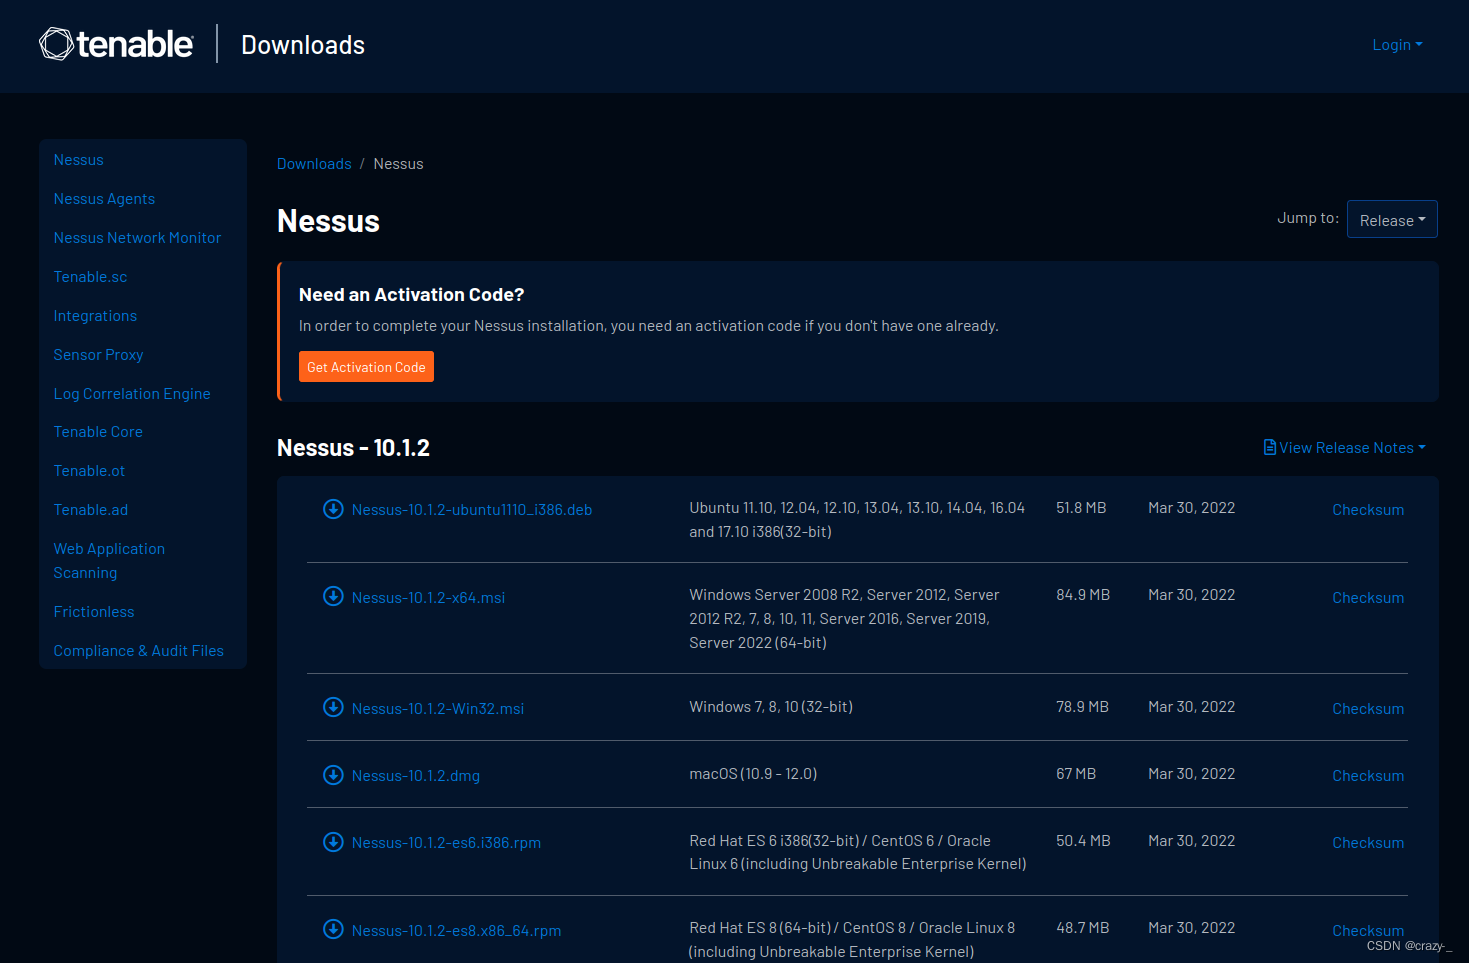This screenshot has height=963, width=1469.
Task: Click download icon for Nessus-10.1.2.dmg
Action: [334, 775]
